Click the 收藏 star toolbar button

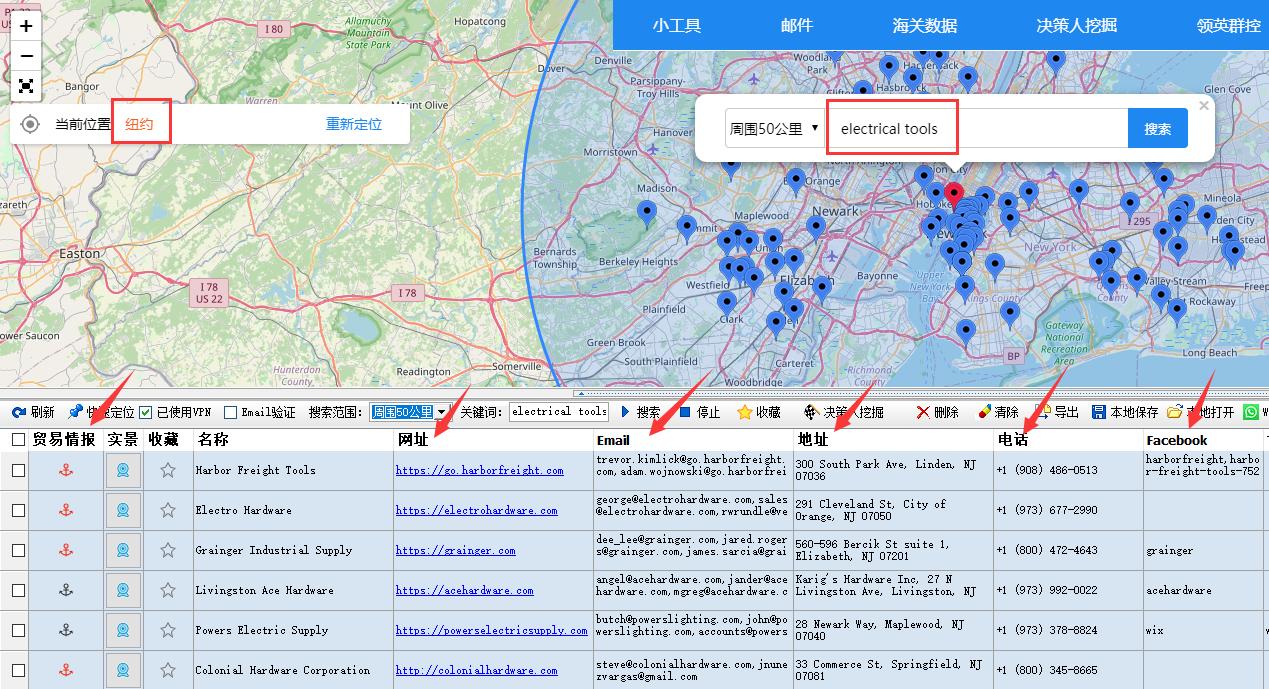(x=745, y=412)
